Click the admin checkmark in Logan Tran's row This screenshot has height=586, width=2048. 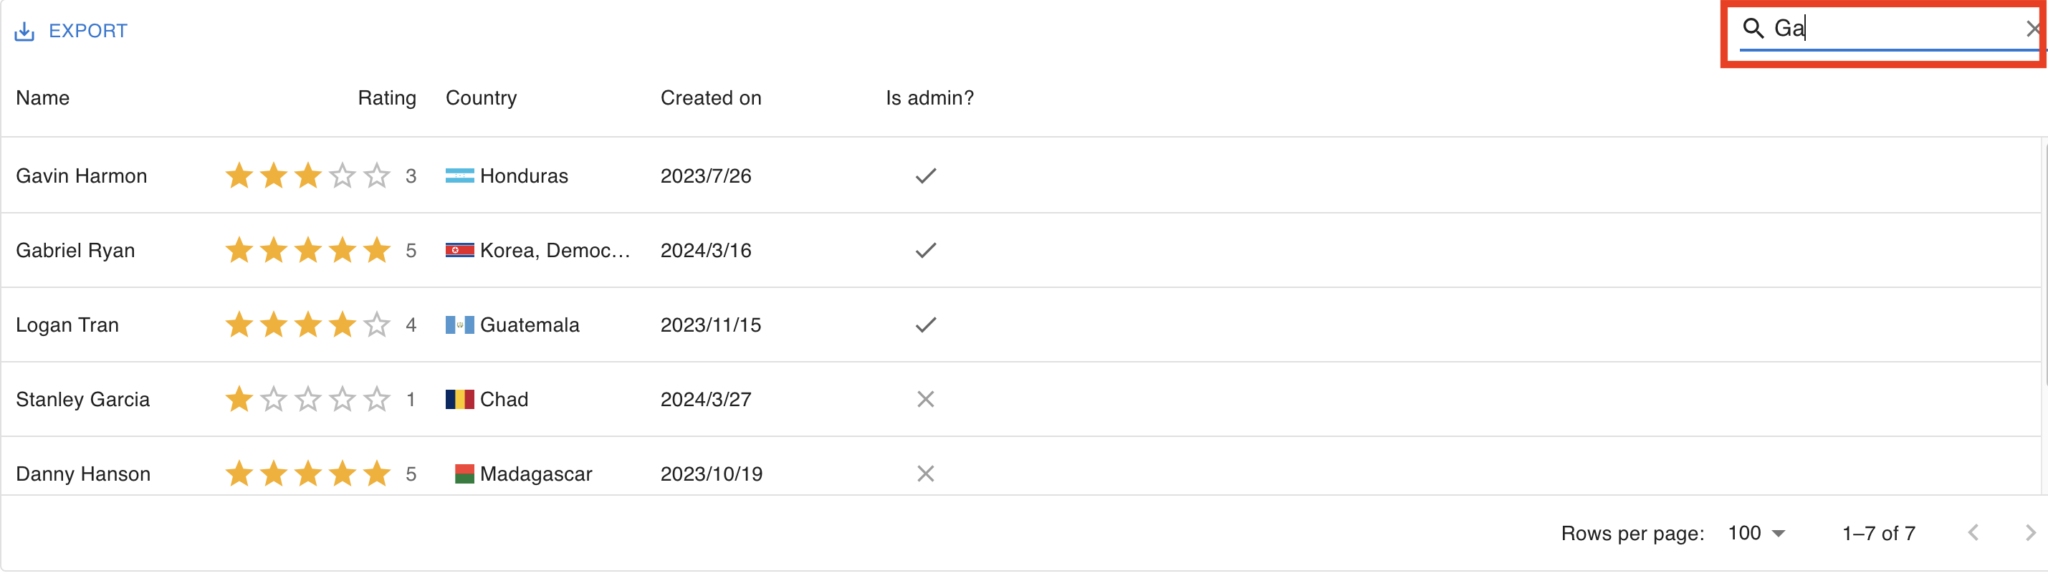point(925,324)
